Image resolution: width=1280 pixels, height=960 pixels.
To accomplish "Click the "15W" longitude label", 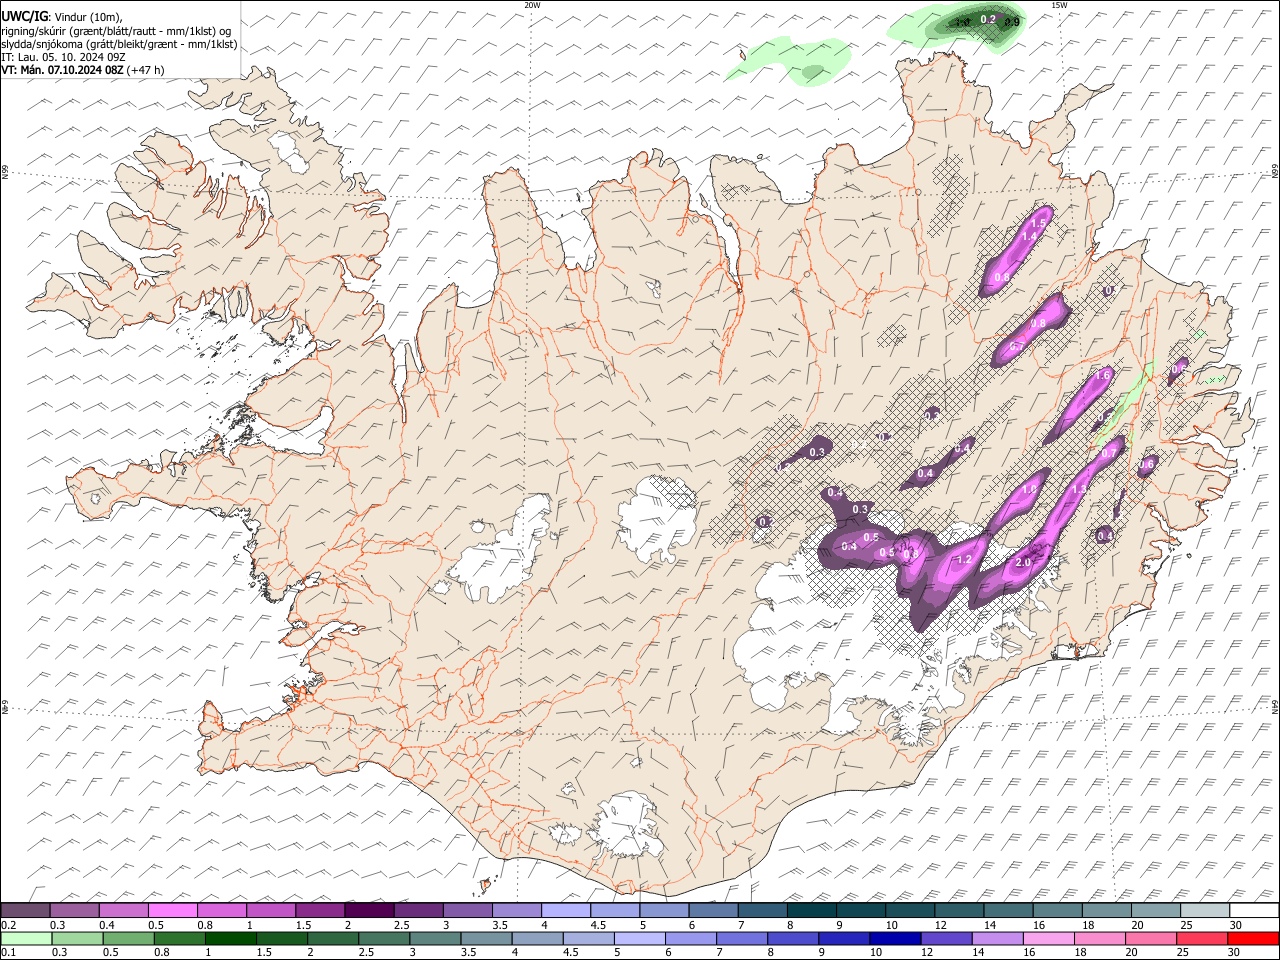I will [1059, 5].
